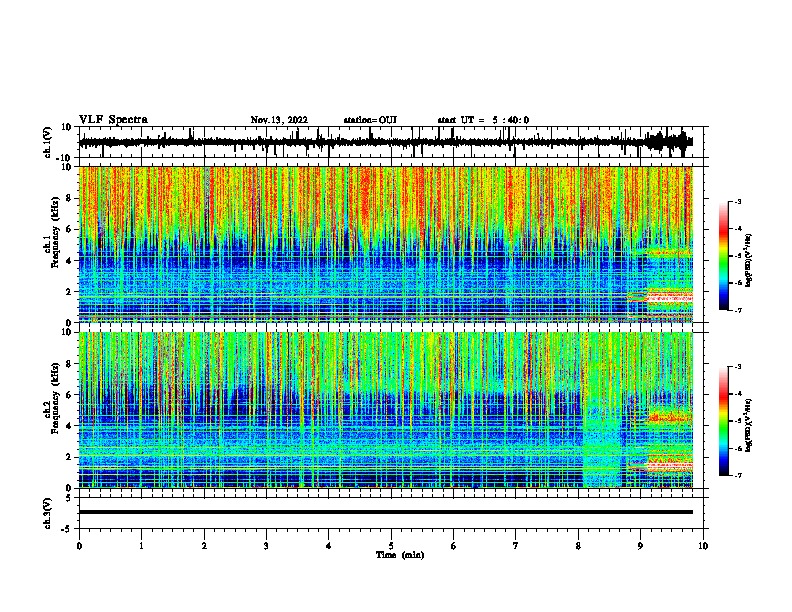
Task: Click time axis tick label "3"
Action: tap(266, 546)
